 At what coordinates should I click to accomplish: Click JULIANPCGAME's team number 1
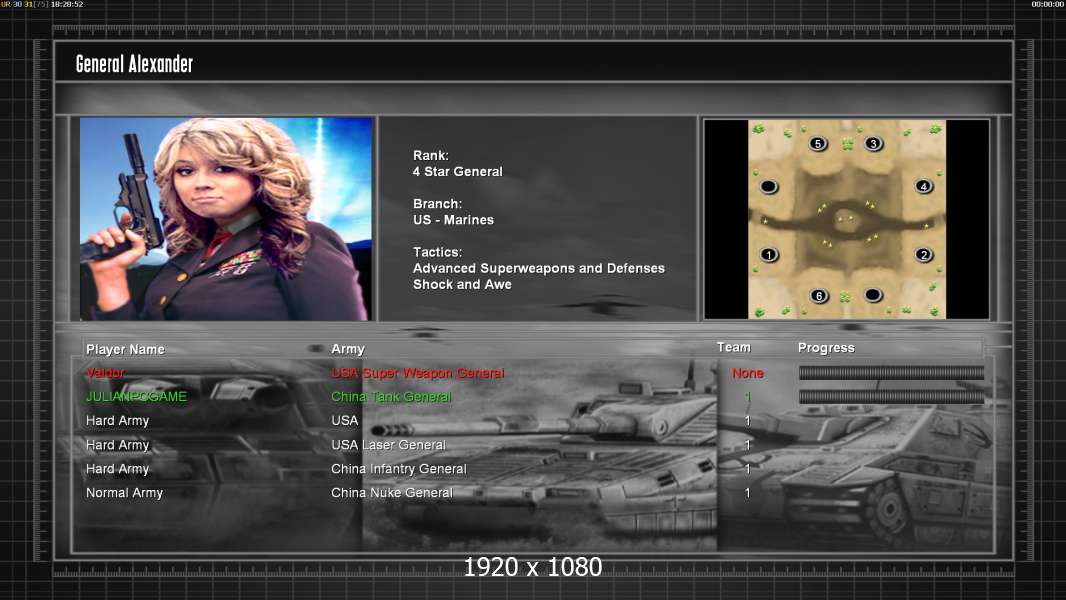pos(747,397)
